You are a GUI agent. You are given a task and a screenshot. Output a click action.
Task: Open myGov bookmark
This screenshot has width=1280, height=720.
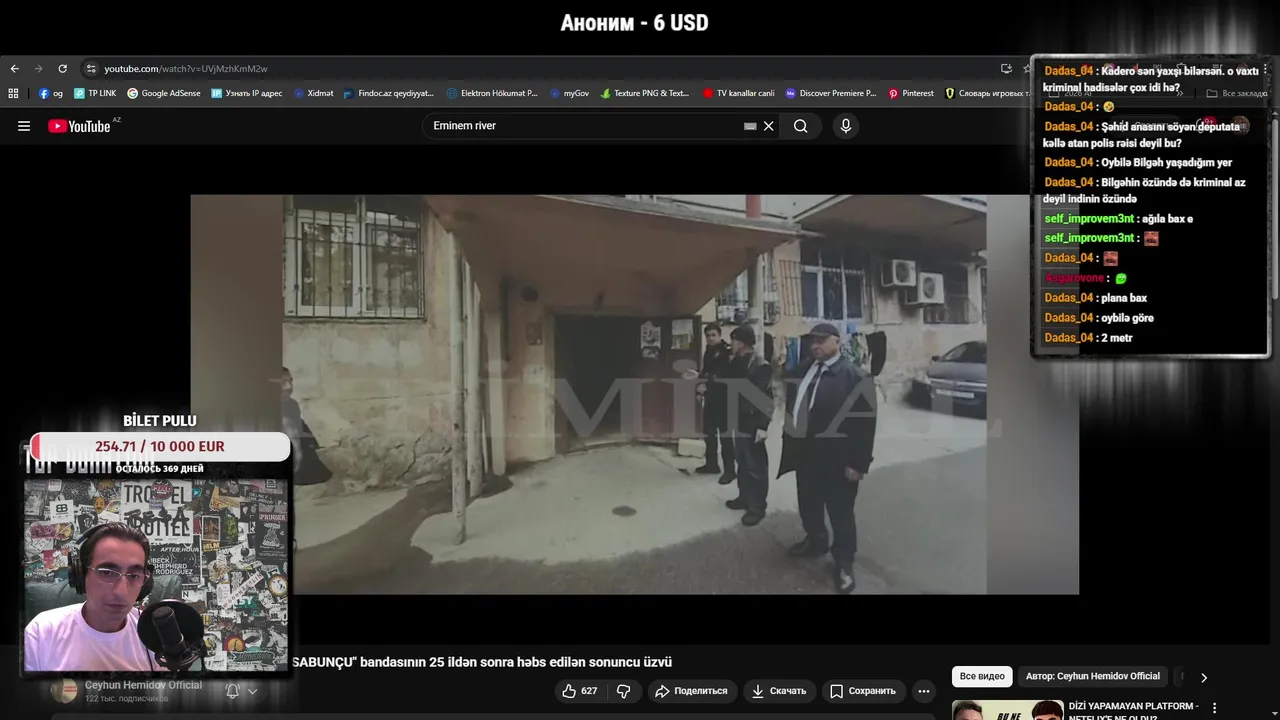(570, 93)
